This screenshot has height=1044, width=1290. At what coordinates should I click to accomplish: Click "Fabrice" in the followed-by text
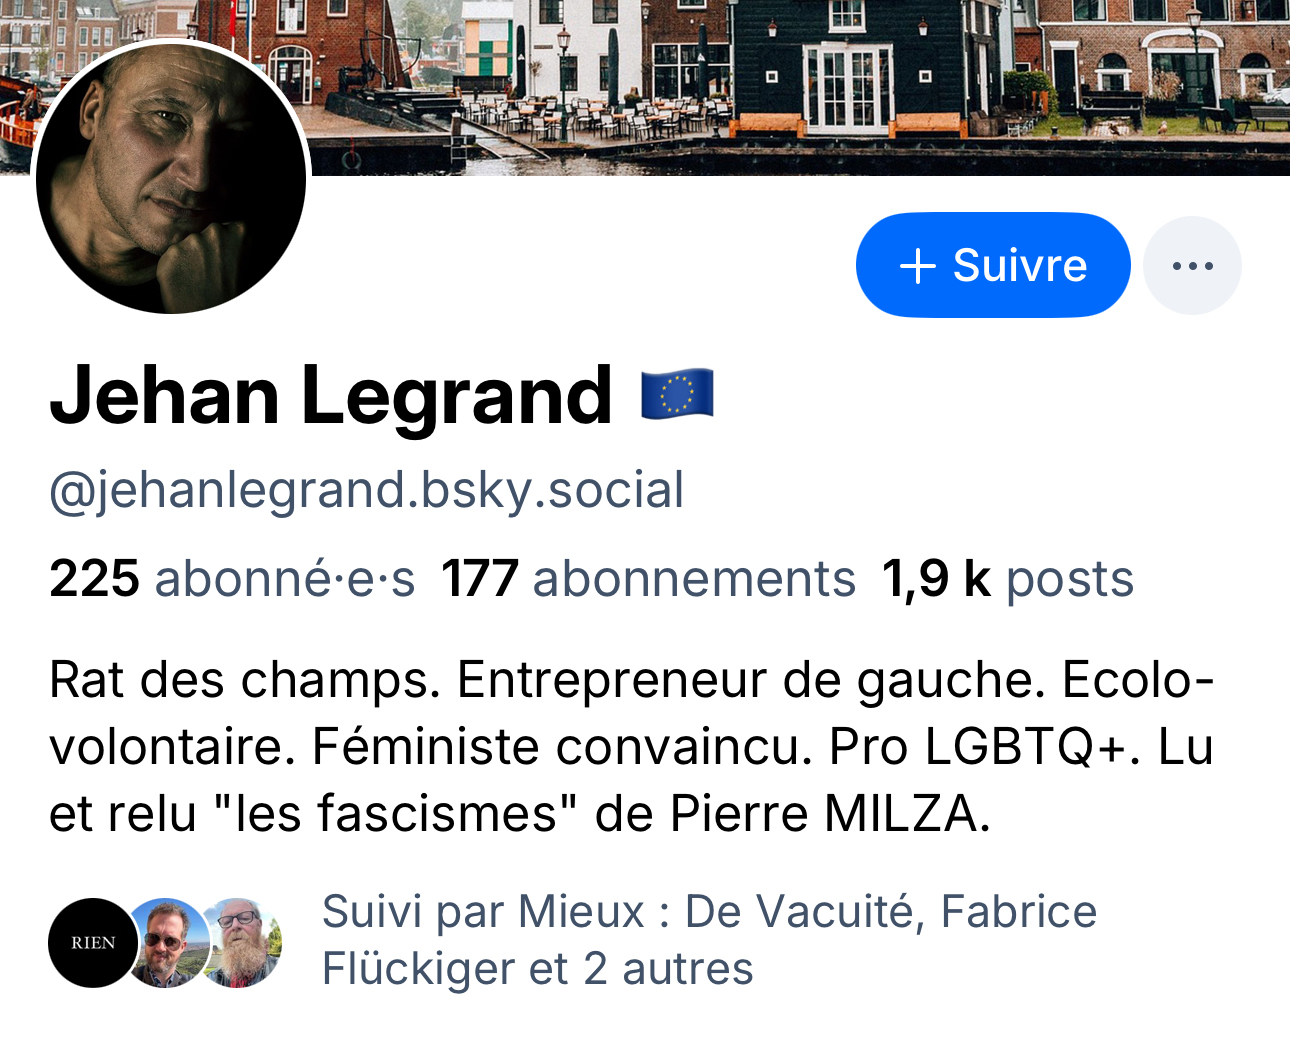point(1019,912)
